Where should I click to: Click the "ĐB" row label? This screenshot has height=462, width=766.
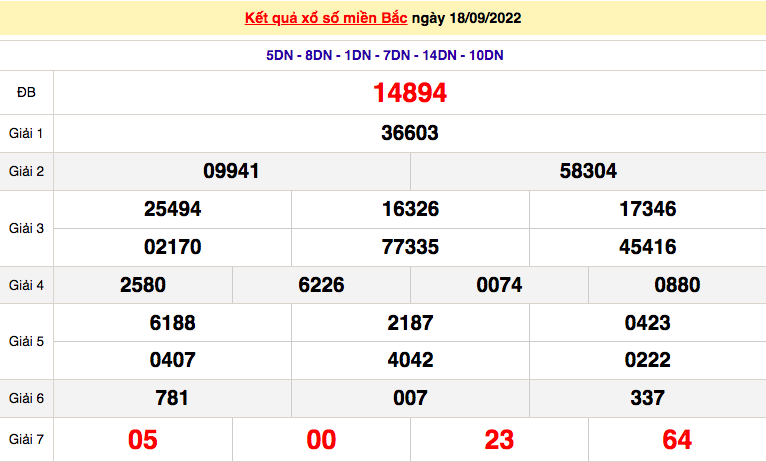pyautogui.click(x=26, y=93)
